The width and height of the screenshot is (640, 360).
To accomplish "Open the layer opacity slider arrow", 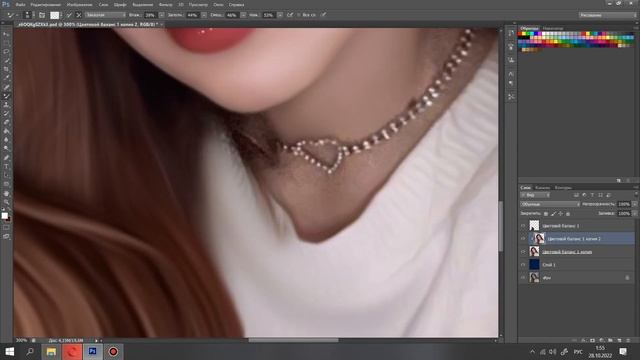I will tap(634, 204).
